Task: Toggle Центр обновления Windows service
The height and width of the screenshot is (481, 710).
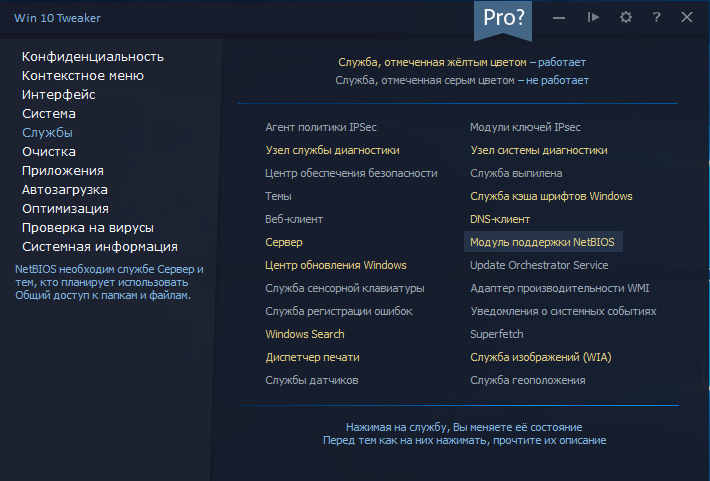Action: (x=336, y=265)
